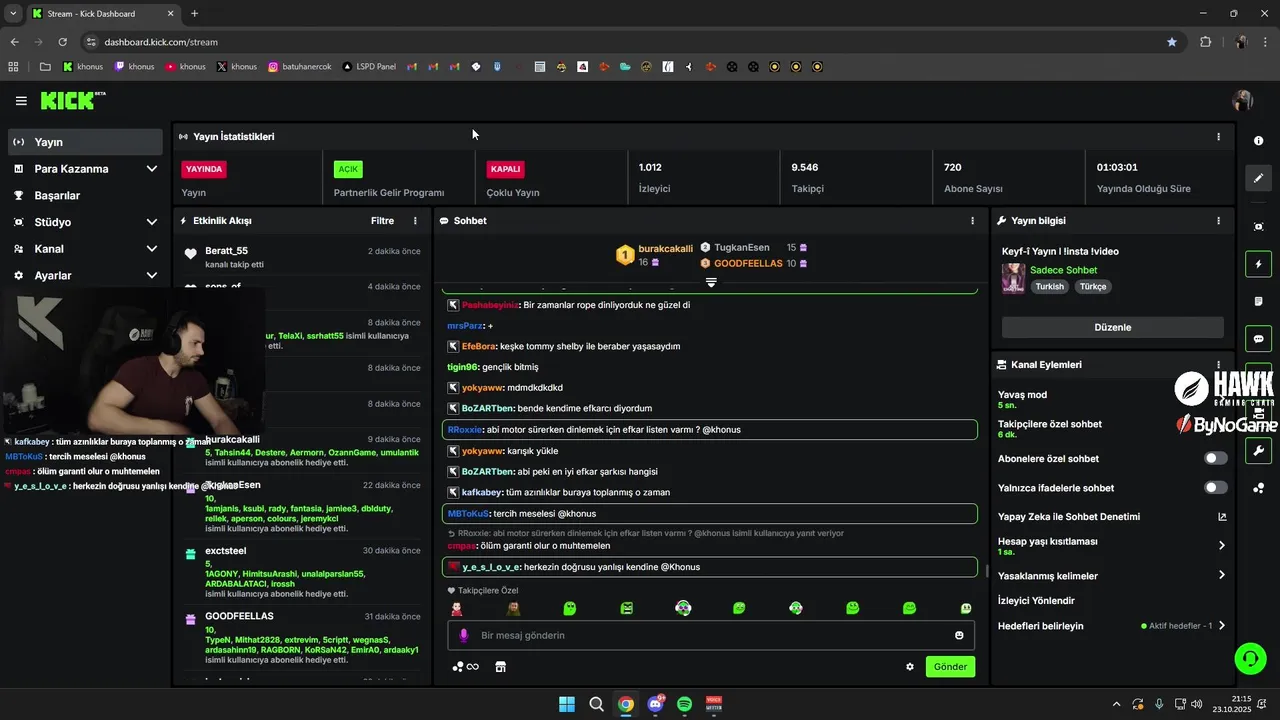The height and width of the screenshot is (720, 1280).
Task: Click the first follower emote in emote row
Action: (457, 608)
